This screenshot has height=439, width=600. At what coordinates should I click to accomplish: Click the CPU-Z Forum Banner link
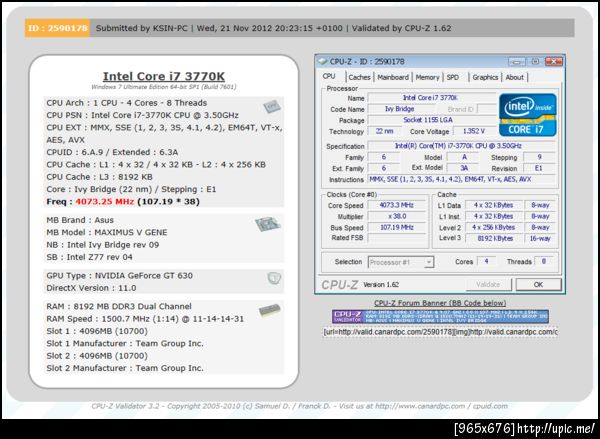440,303
